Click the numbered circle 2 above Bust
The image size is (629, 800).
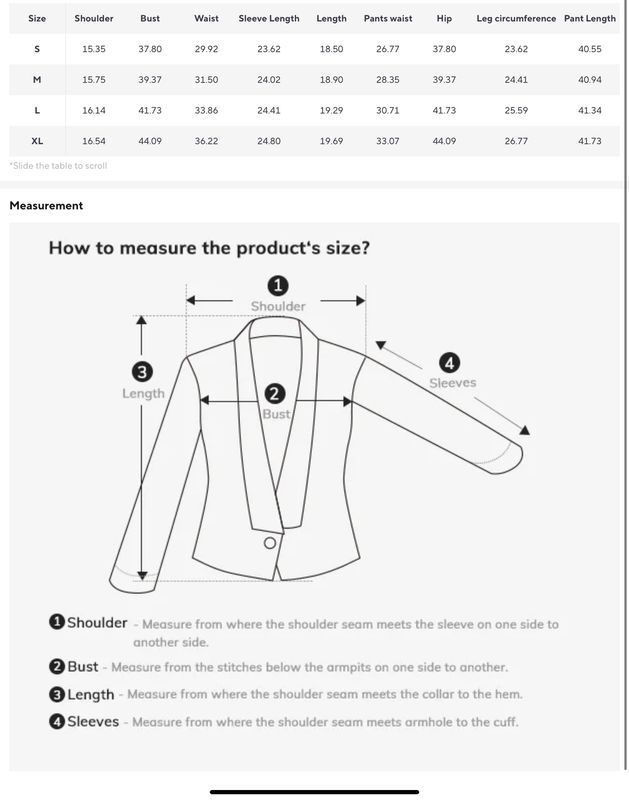pos(274,394)
